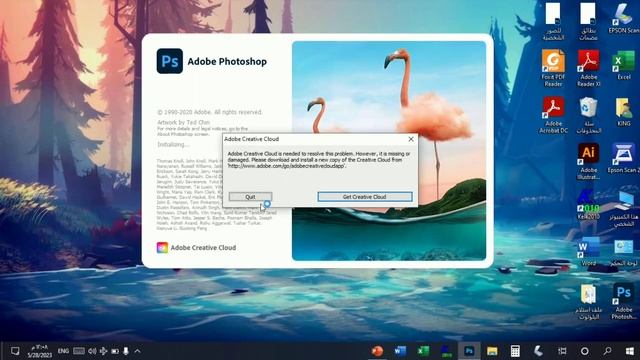Screen dimensions: 640x360
Task: Open the Adobe Photoshop desktop shortcut
Action: click(x=624, y=301)
